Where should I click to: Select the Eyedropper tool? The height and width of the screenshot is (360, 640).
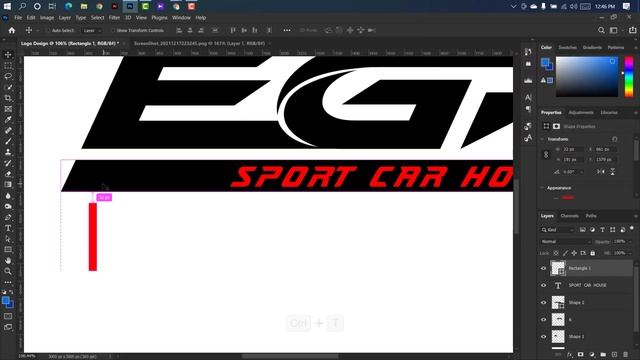click(x=8, y=120)
